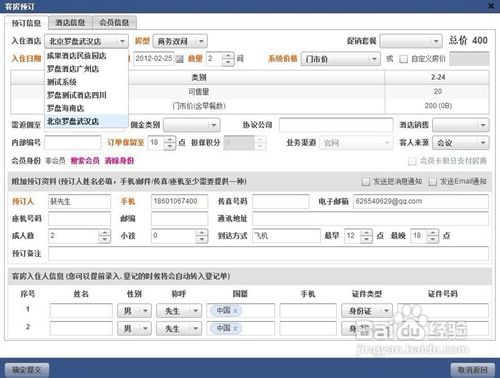Select 测试系统 from the hotel list
The height and width of the screenshot is (378, 500).
click(x=86, y=82)
